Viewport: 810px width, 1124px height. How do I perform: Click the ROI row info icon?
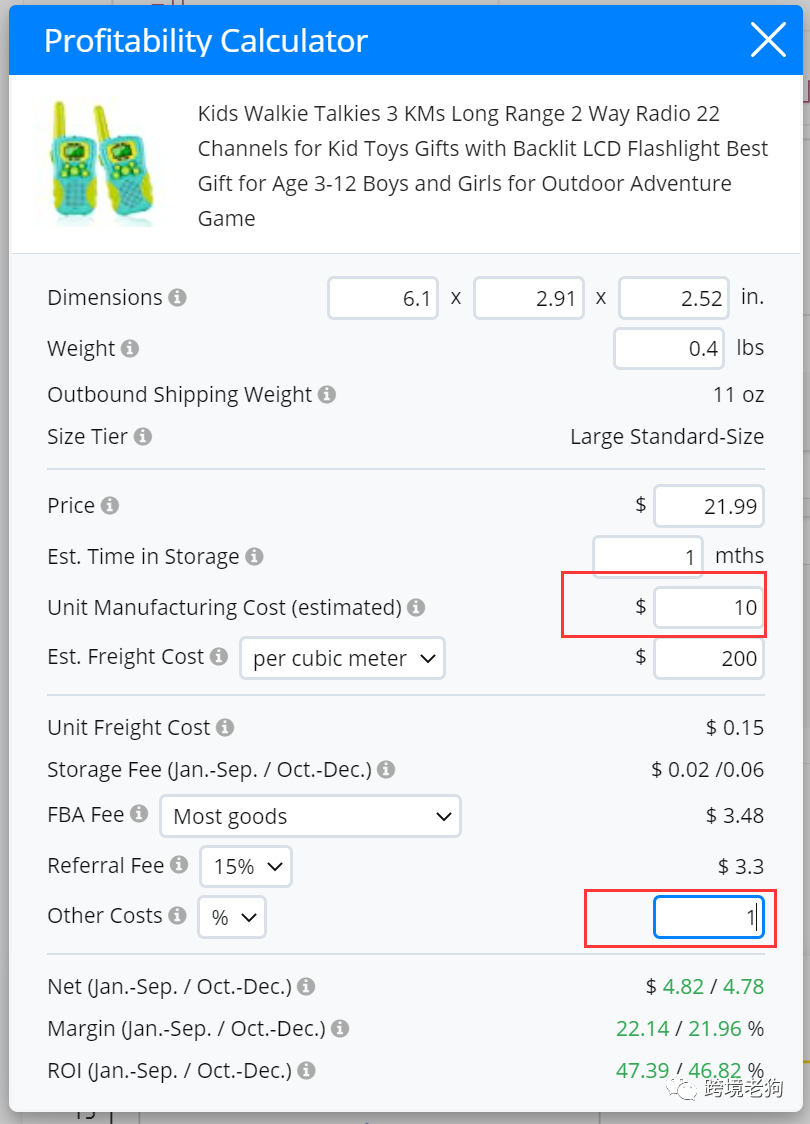(306, 1071)
